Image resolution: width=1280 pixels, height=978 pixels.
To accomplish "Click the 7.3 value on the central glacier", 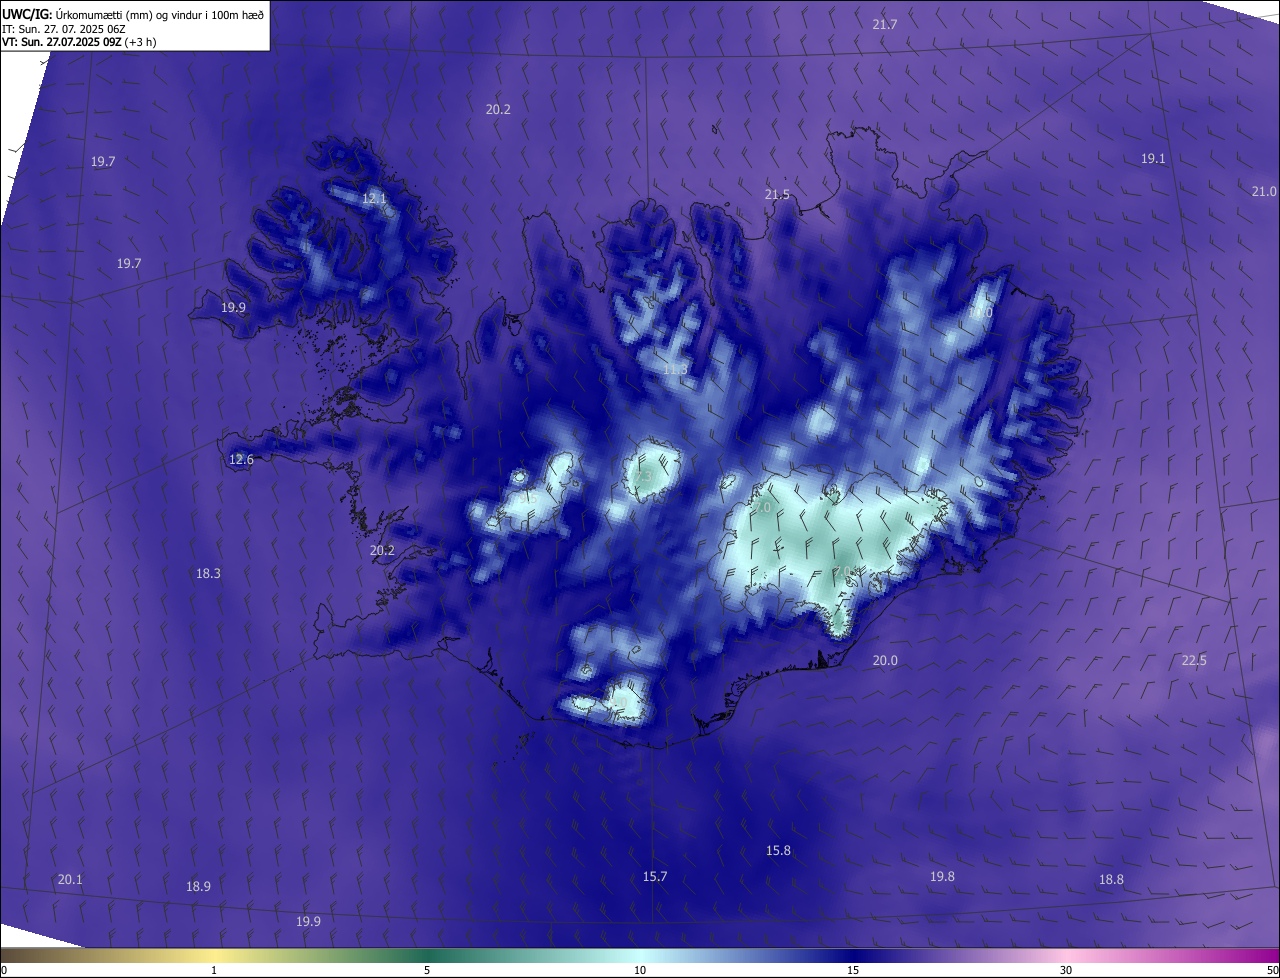I will 645,476.
